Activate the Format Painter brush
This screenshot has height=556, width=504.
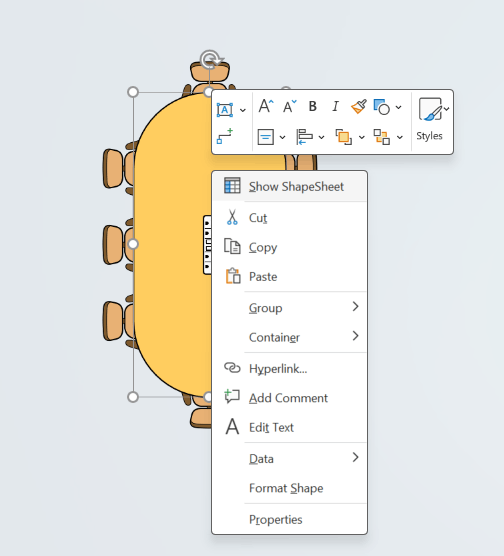pyautogui.click(x=359, y=106)
